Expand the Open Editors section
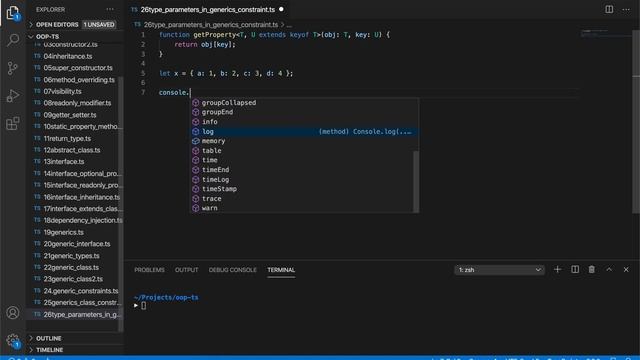This screenshot has height=360, width=640. (75, 24)
